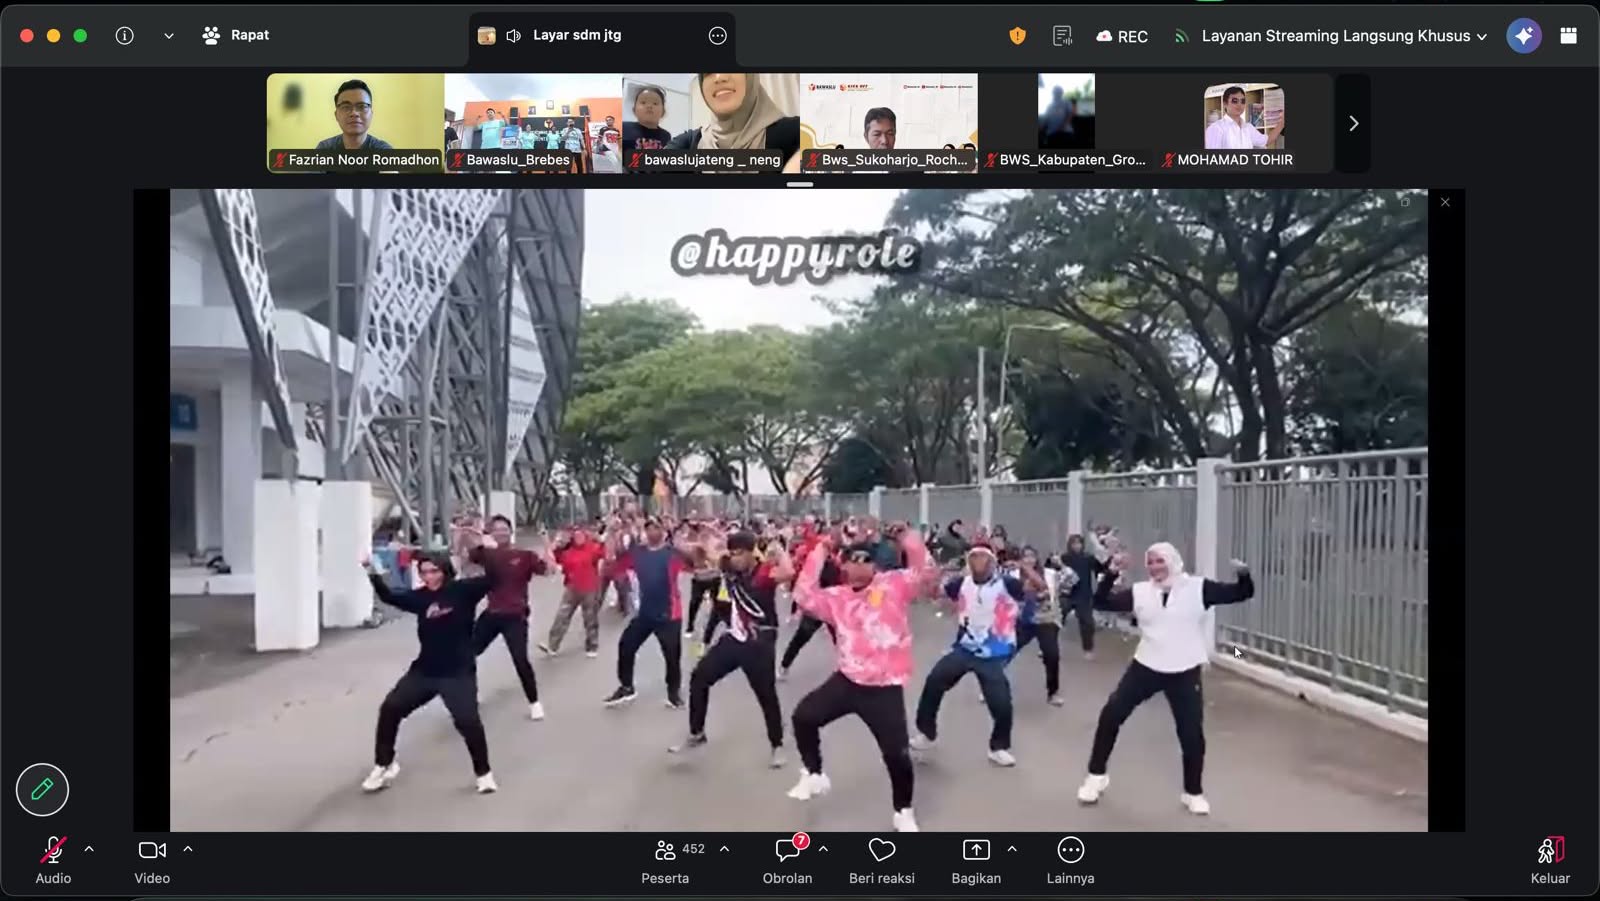The image size is (1600, 901).
Task: Click the macOS green fullscreen window button
Action: point(80,35)
